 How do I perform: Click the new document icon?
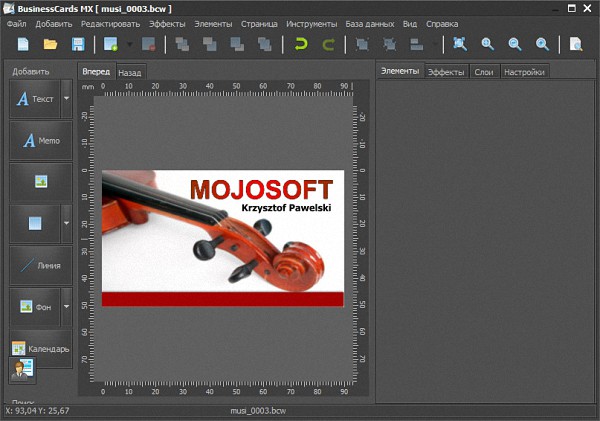click(x=23, y=44)
